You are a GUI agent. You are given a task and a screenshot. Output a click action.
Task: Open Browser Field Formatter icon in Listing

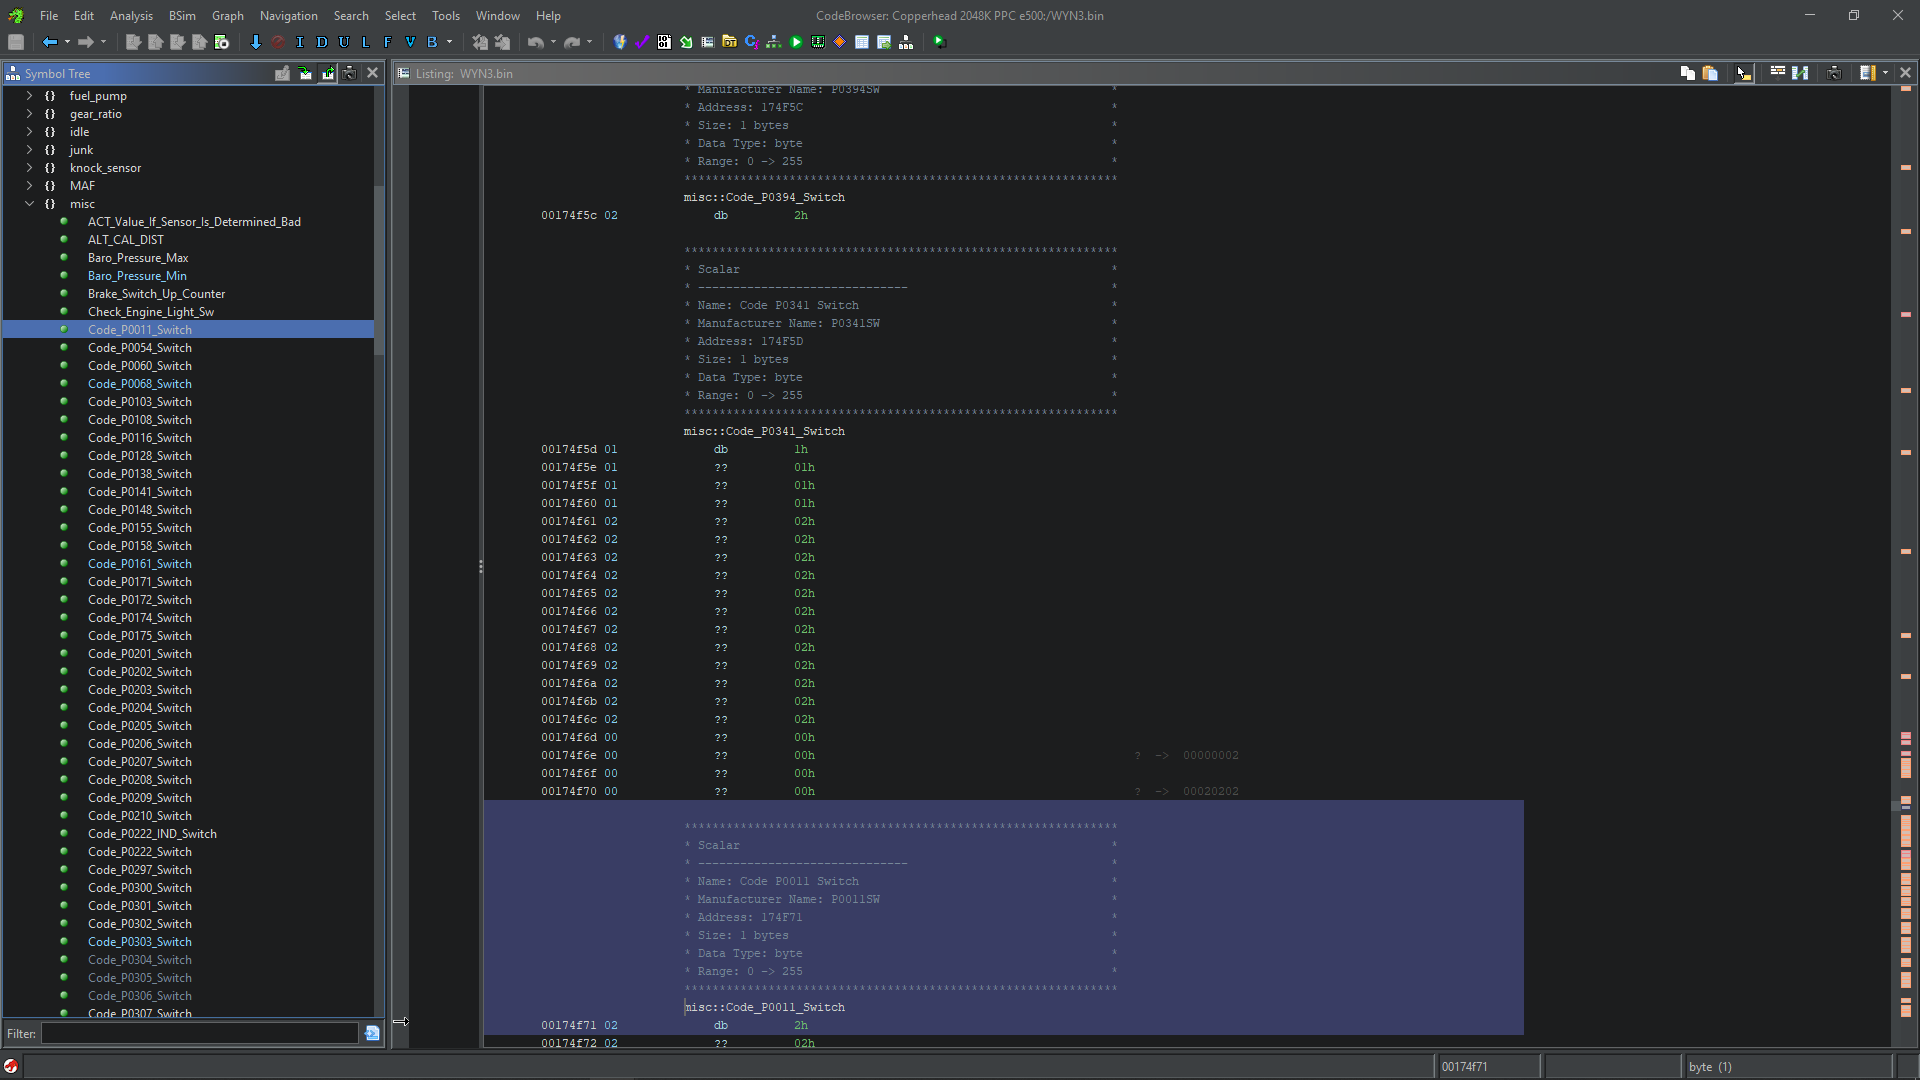pyautogui.click(x=1778, y=73)
